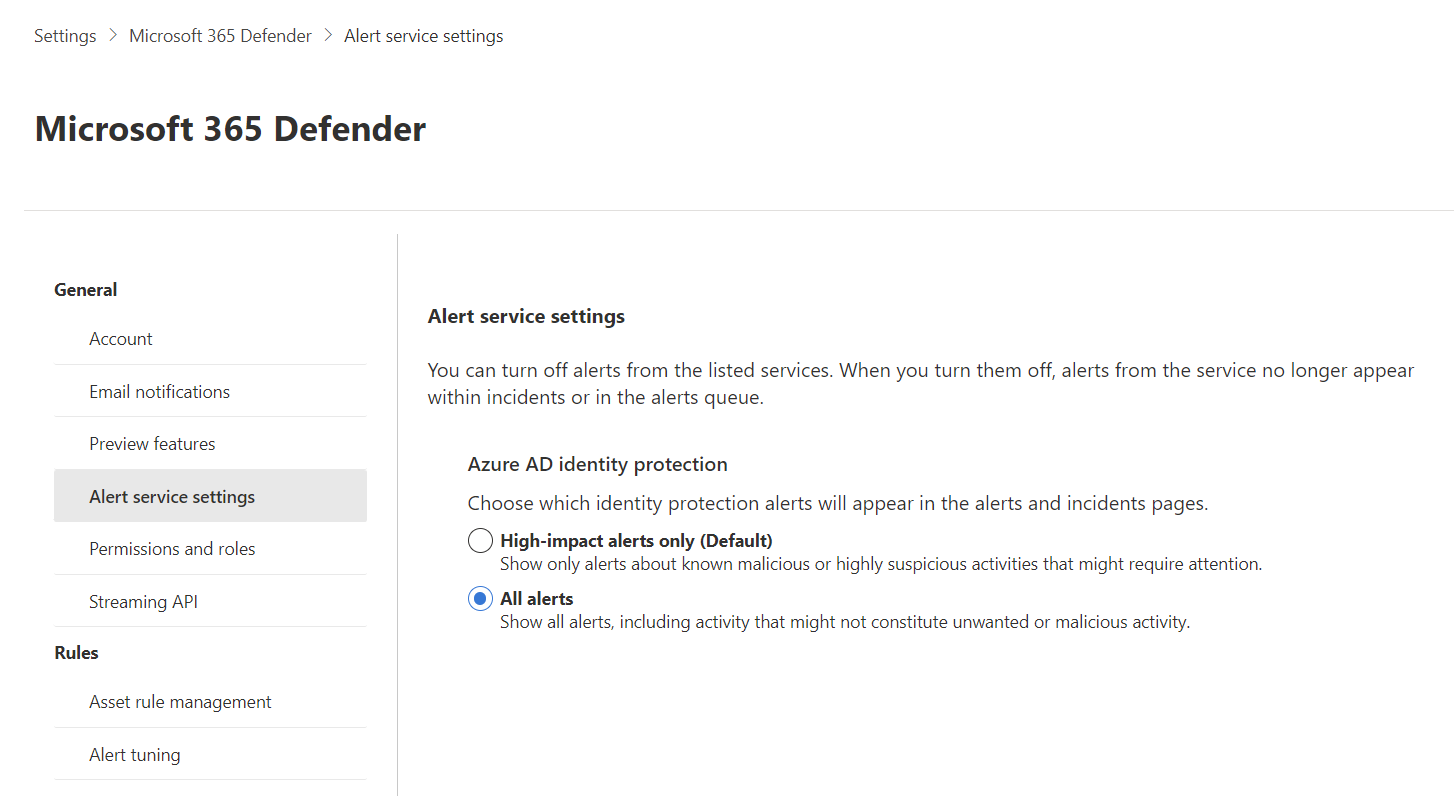Screen dimensions: 1454x796
Task: Open the Alert tuning page
Action: [x=134, y=753]
